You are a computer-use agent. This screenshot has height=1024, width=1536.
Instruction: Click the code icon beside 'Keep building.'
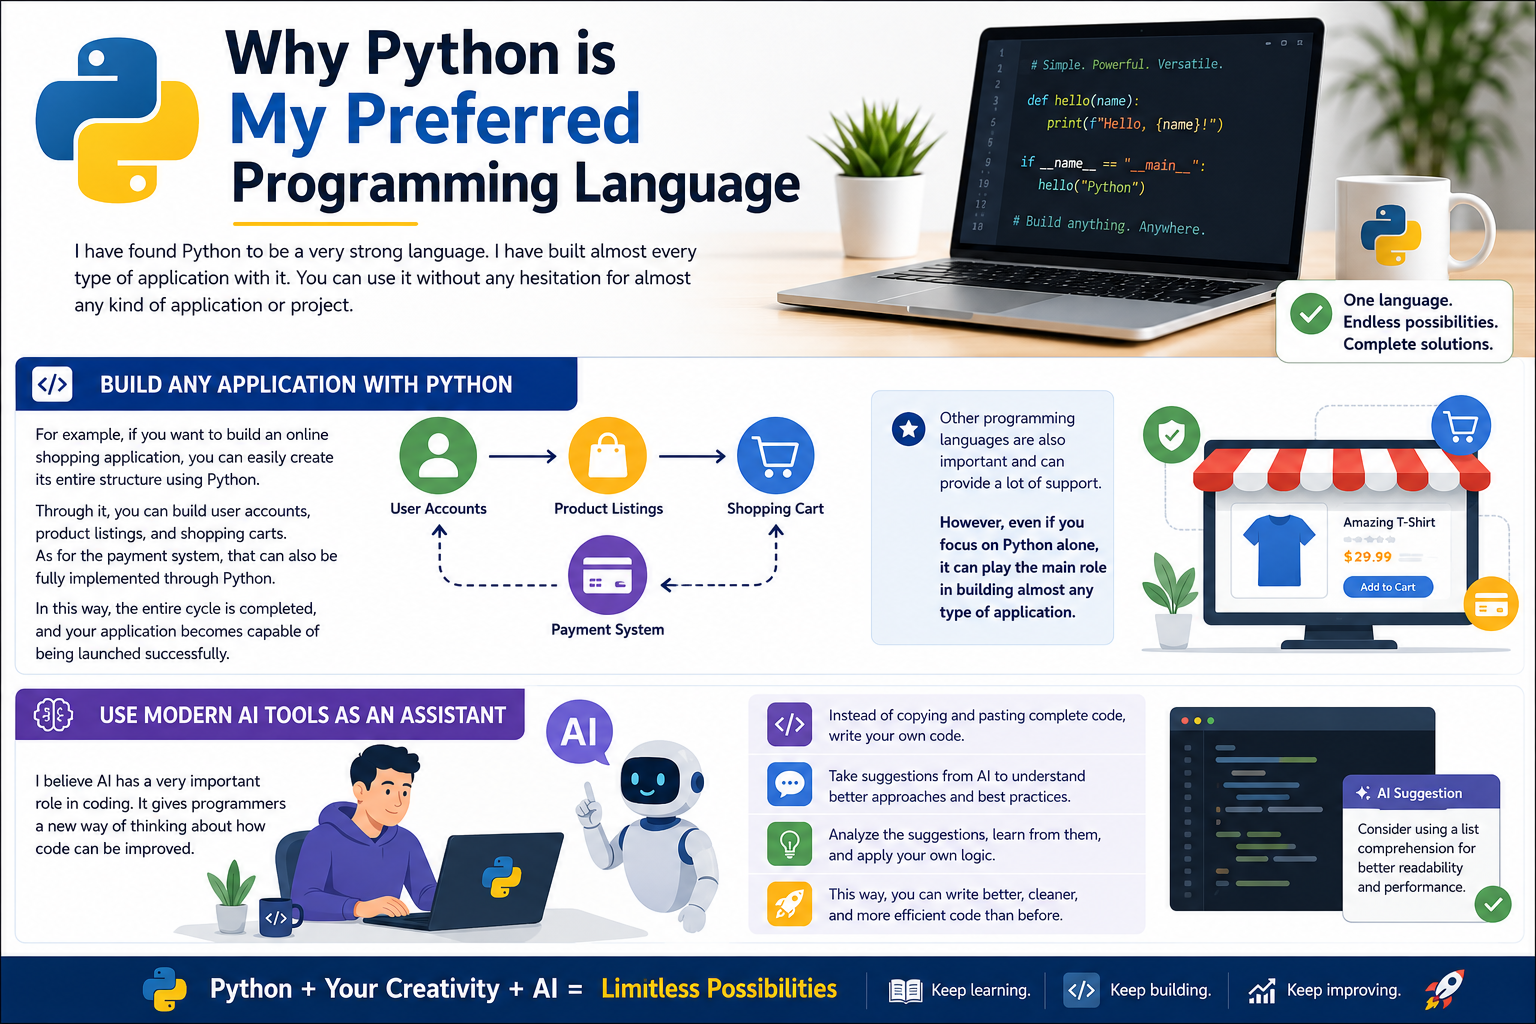pos(1081,990)
